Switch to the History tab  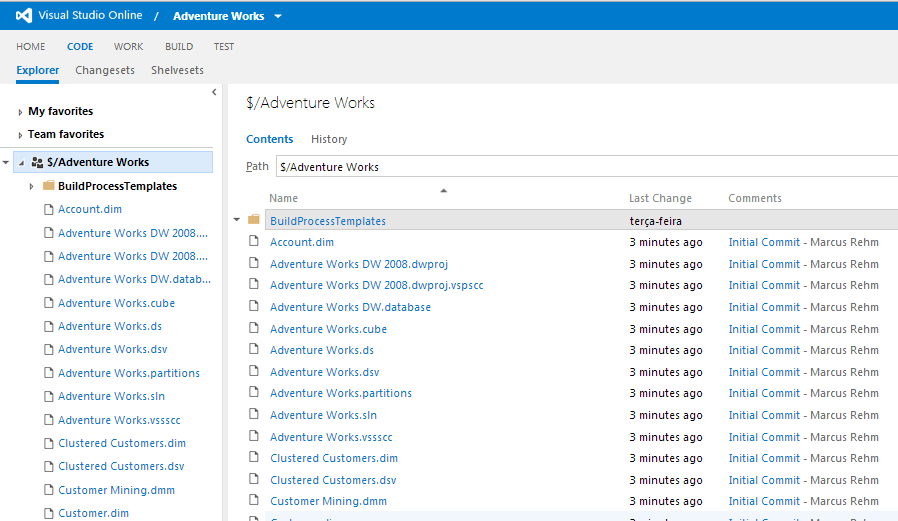coord(329,139)
